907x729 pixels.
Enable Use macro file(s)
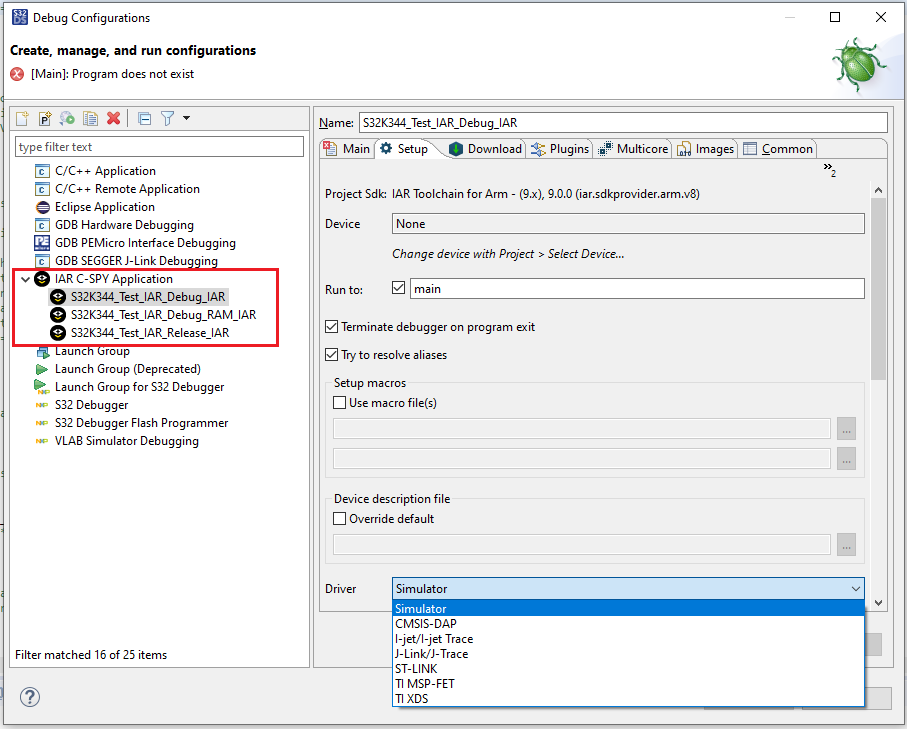tap(339, 402)
